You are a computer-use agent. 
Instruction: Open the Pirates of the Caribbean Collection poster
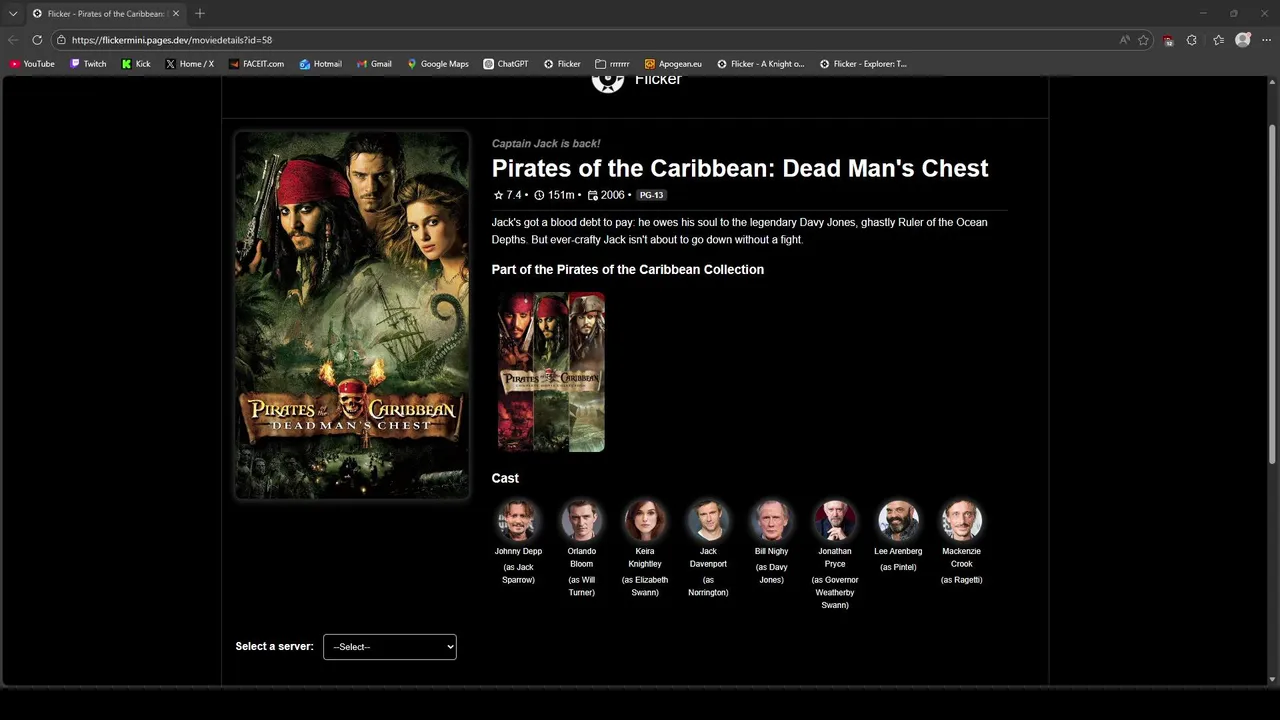[551, 372]
